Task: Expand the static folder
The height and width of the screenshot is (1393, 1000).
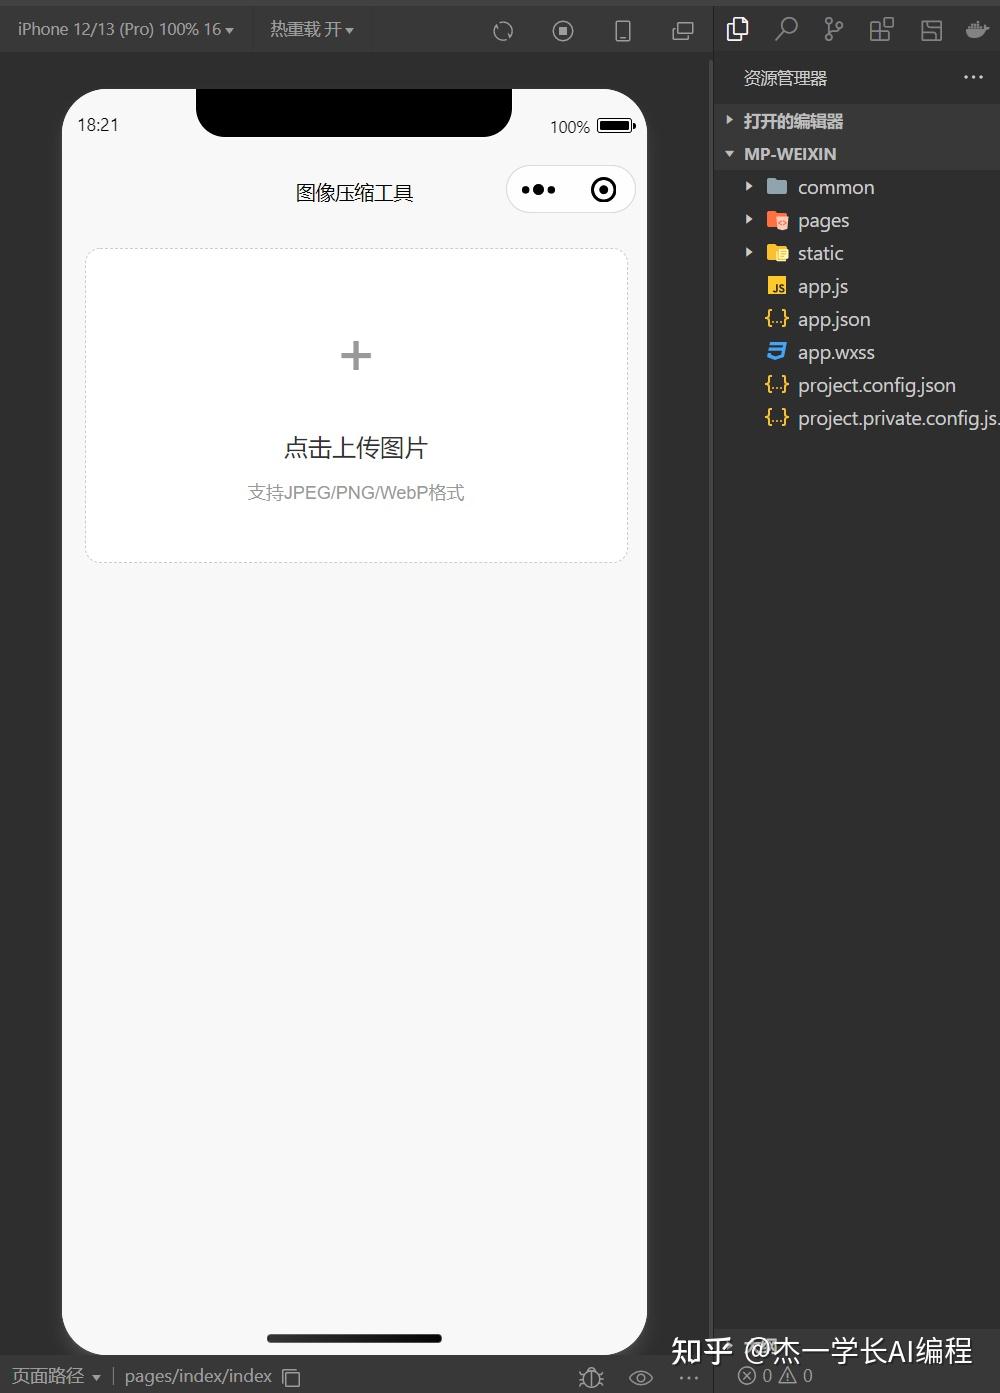Action: (x=857, y=253)
